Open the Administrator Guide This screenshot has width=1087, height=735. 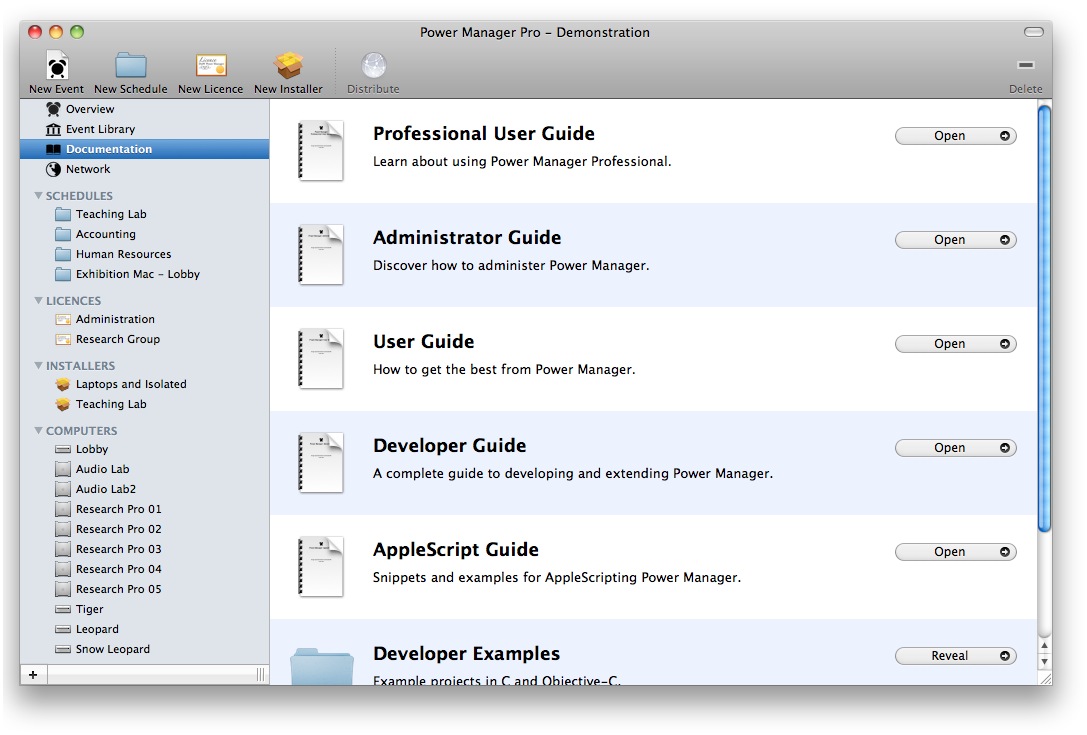tap(955, 240)
